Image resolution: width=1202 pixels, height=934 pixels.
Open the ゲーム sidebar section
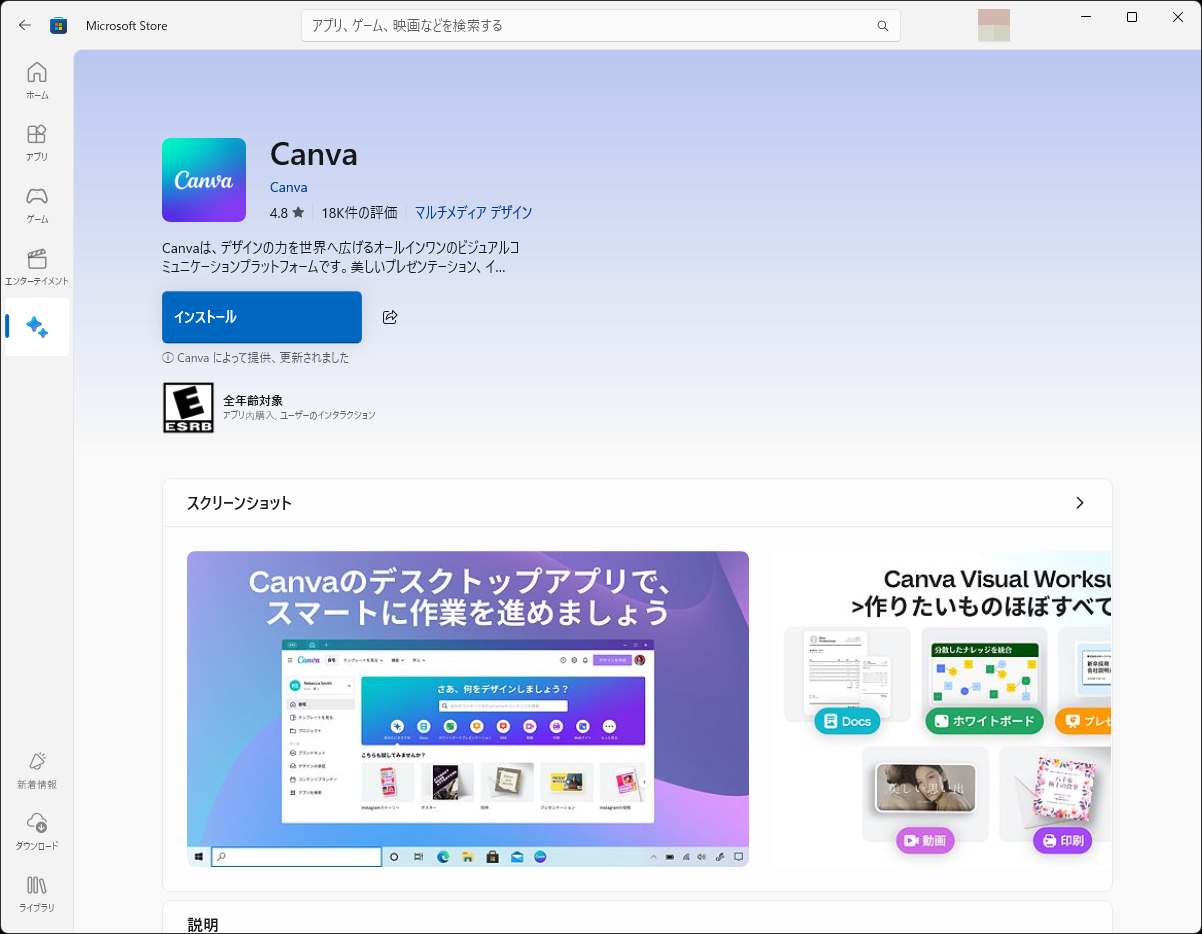(36, 204)
